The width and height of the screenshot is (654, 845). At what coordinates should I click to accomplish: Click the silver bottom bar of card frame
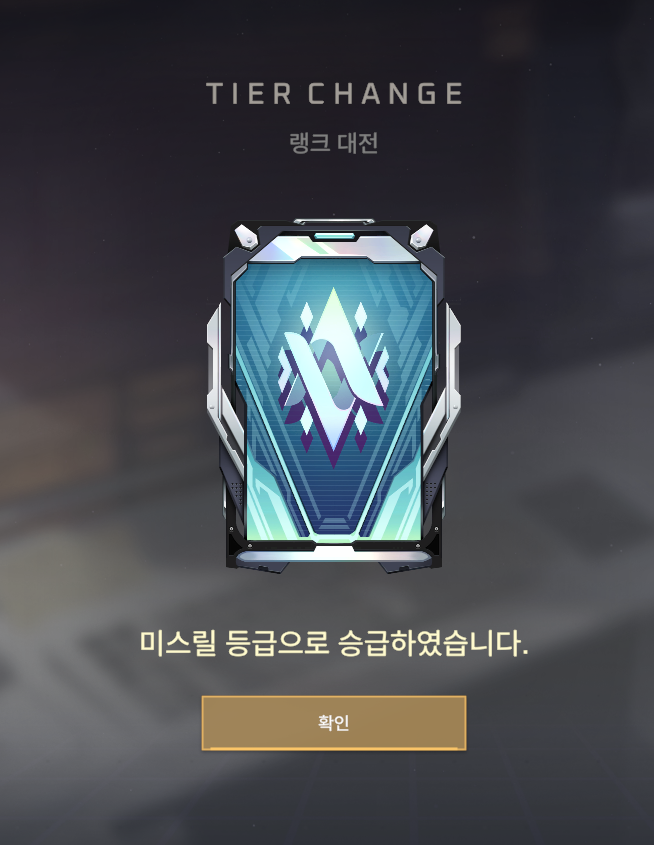[333, 556]
